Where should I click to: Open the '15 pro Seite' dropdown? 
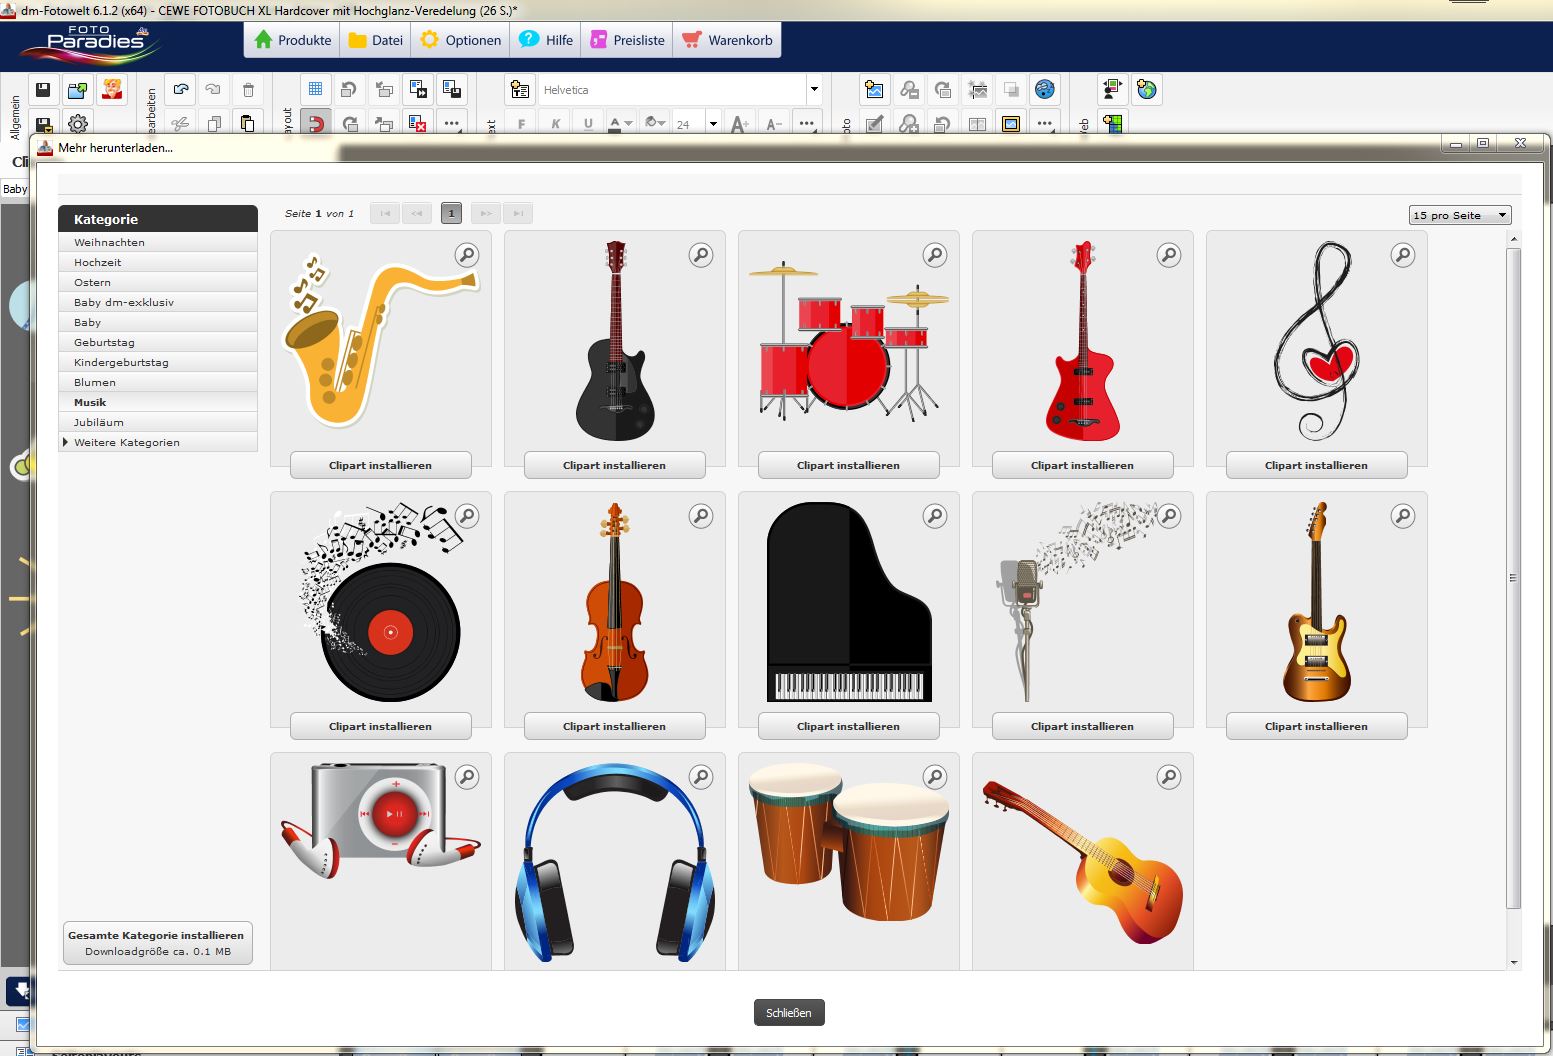coord(1460,215)
